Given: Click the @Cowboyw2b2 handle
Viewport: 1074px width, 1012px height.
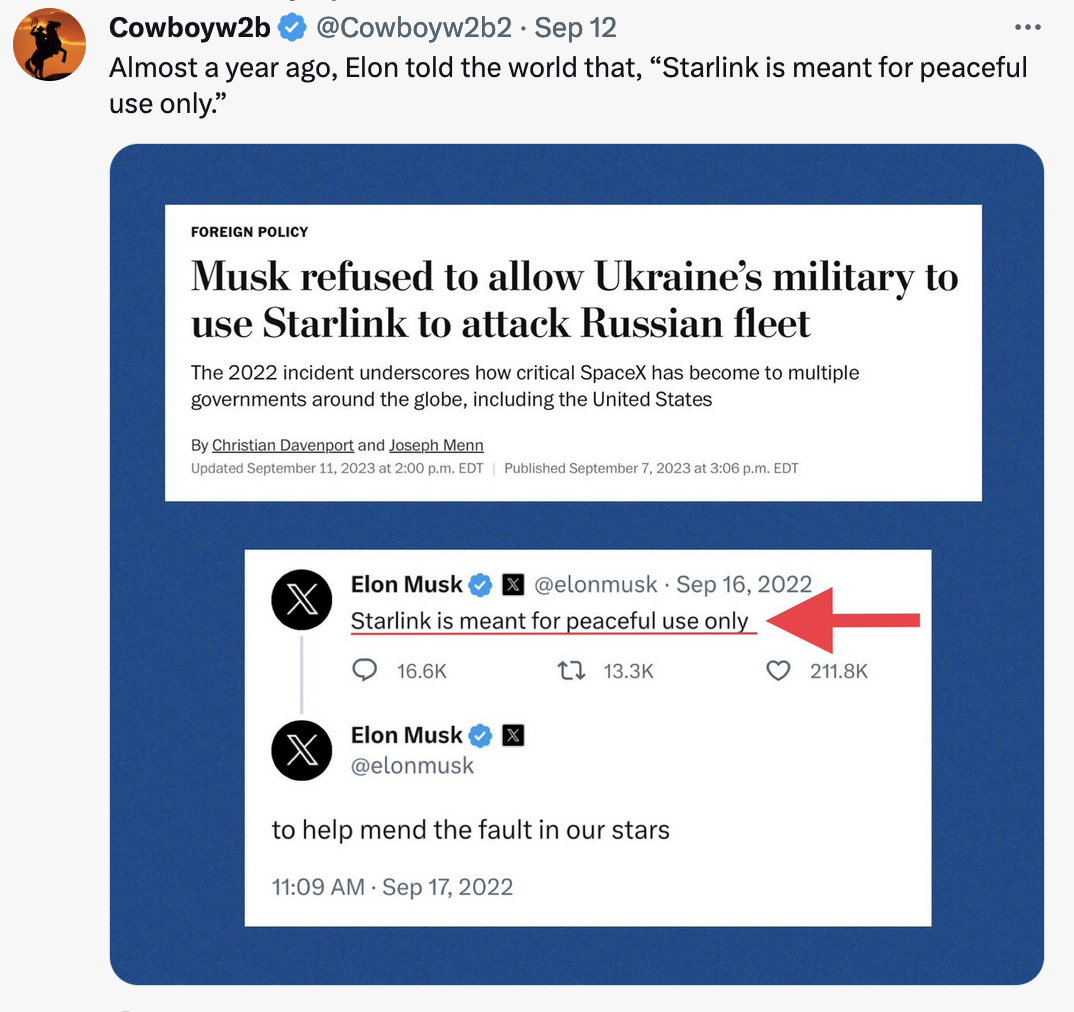Looking at the screenshot, I should pos(414,28).
